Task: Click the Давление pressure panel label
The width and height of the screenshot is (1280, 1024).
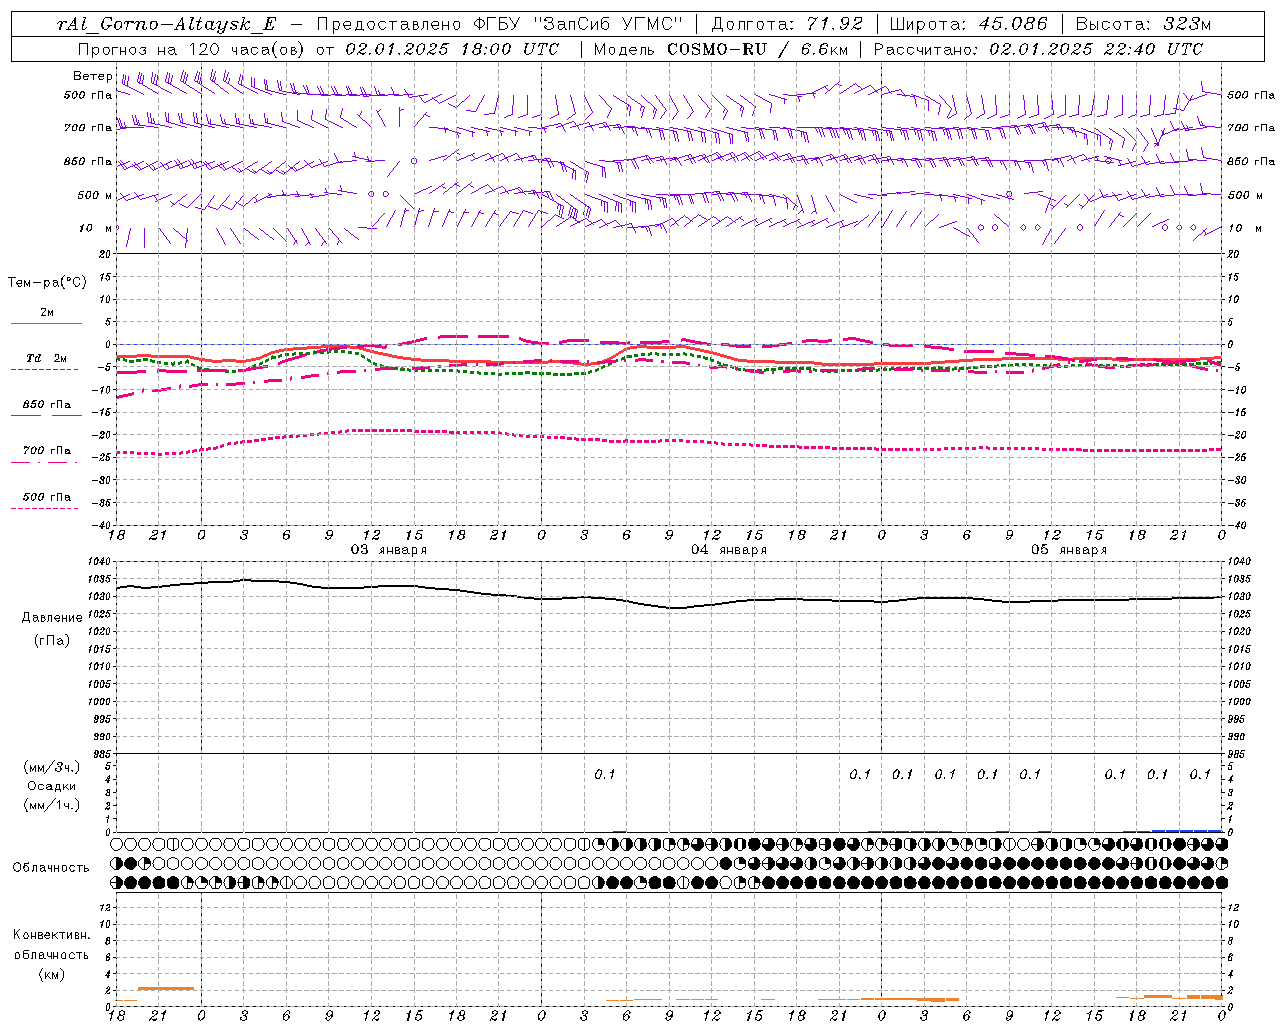Action: tap(52, 618)
